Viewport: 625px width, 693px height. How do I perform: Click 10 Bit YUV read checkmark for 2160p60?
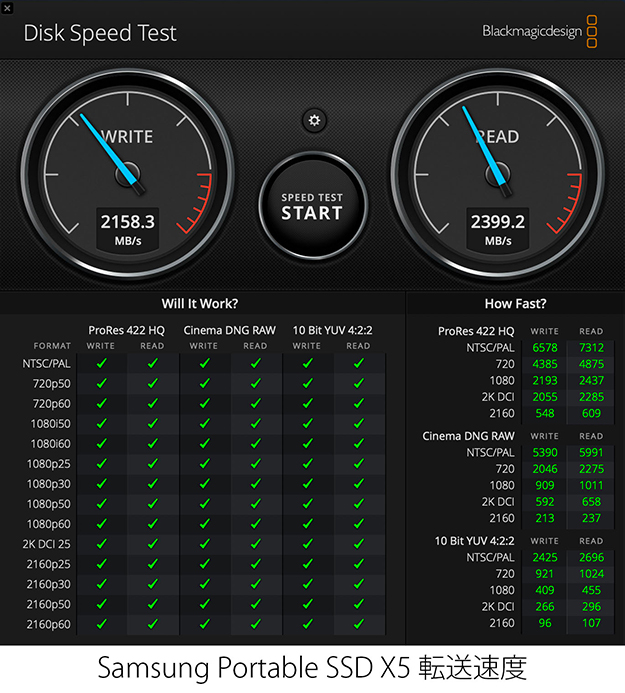pos(358,624)
